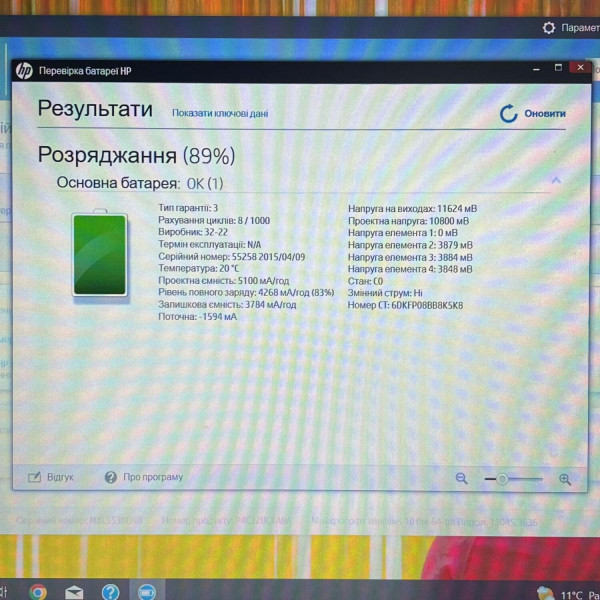600x600 pixels.
Task: Click Проектна ємність: 5100 мА/год
Action: click(x=224, y=281)
